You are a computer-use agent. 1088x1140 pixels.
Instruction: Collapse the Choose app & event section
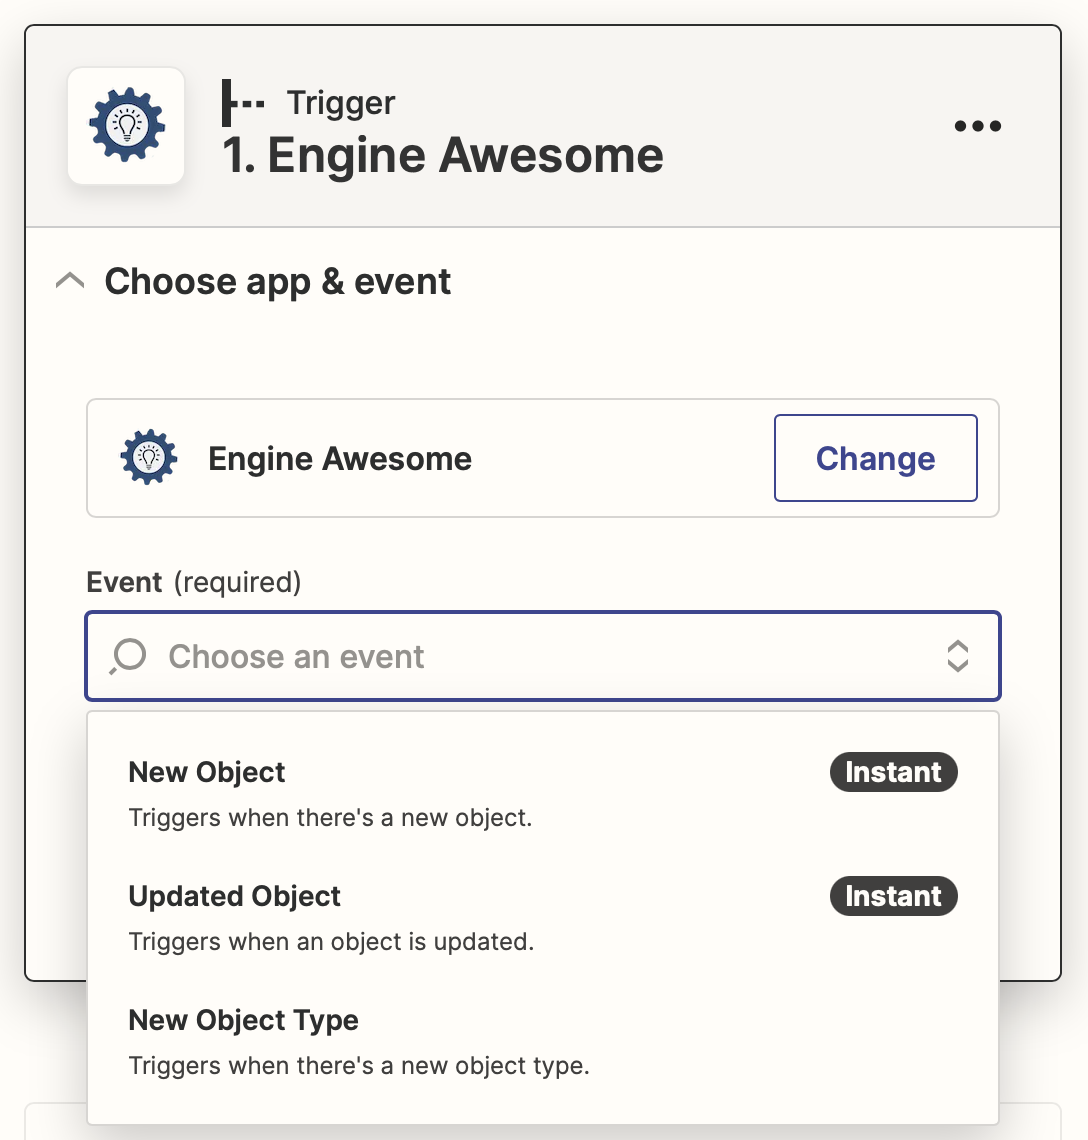69,281
